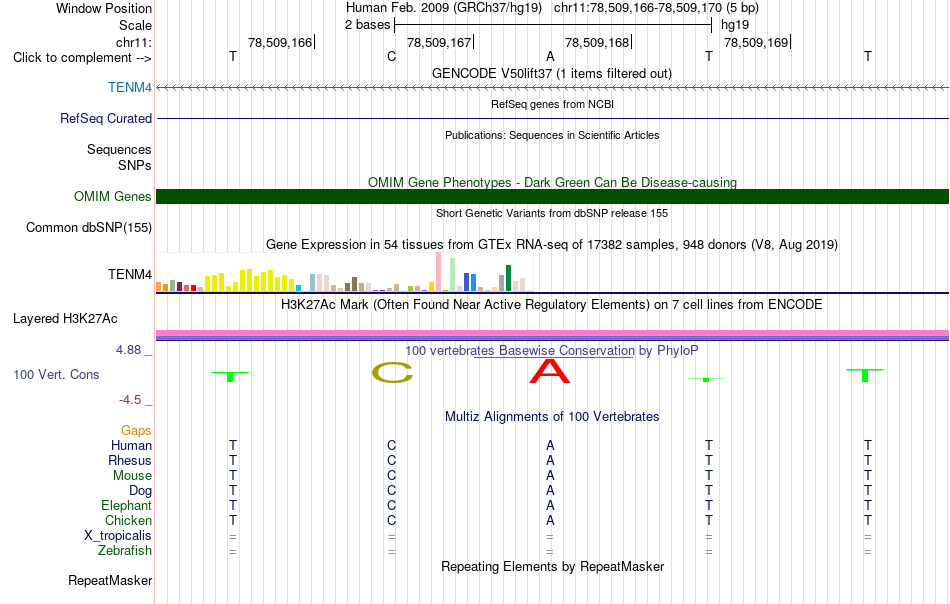Screen dimensions: 950x604
Task: Click the Chicken alignment row label
Action: click(x=128, y=520)
